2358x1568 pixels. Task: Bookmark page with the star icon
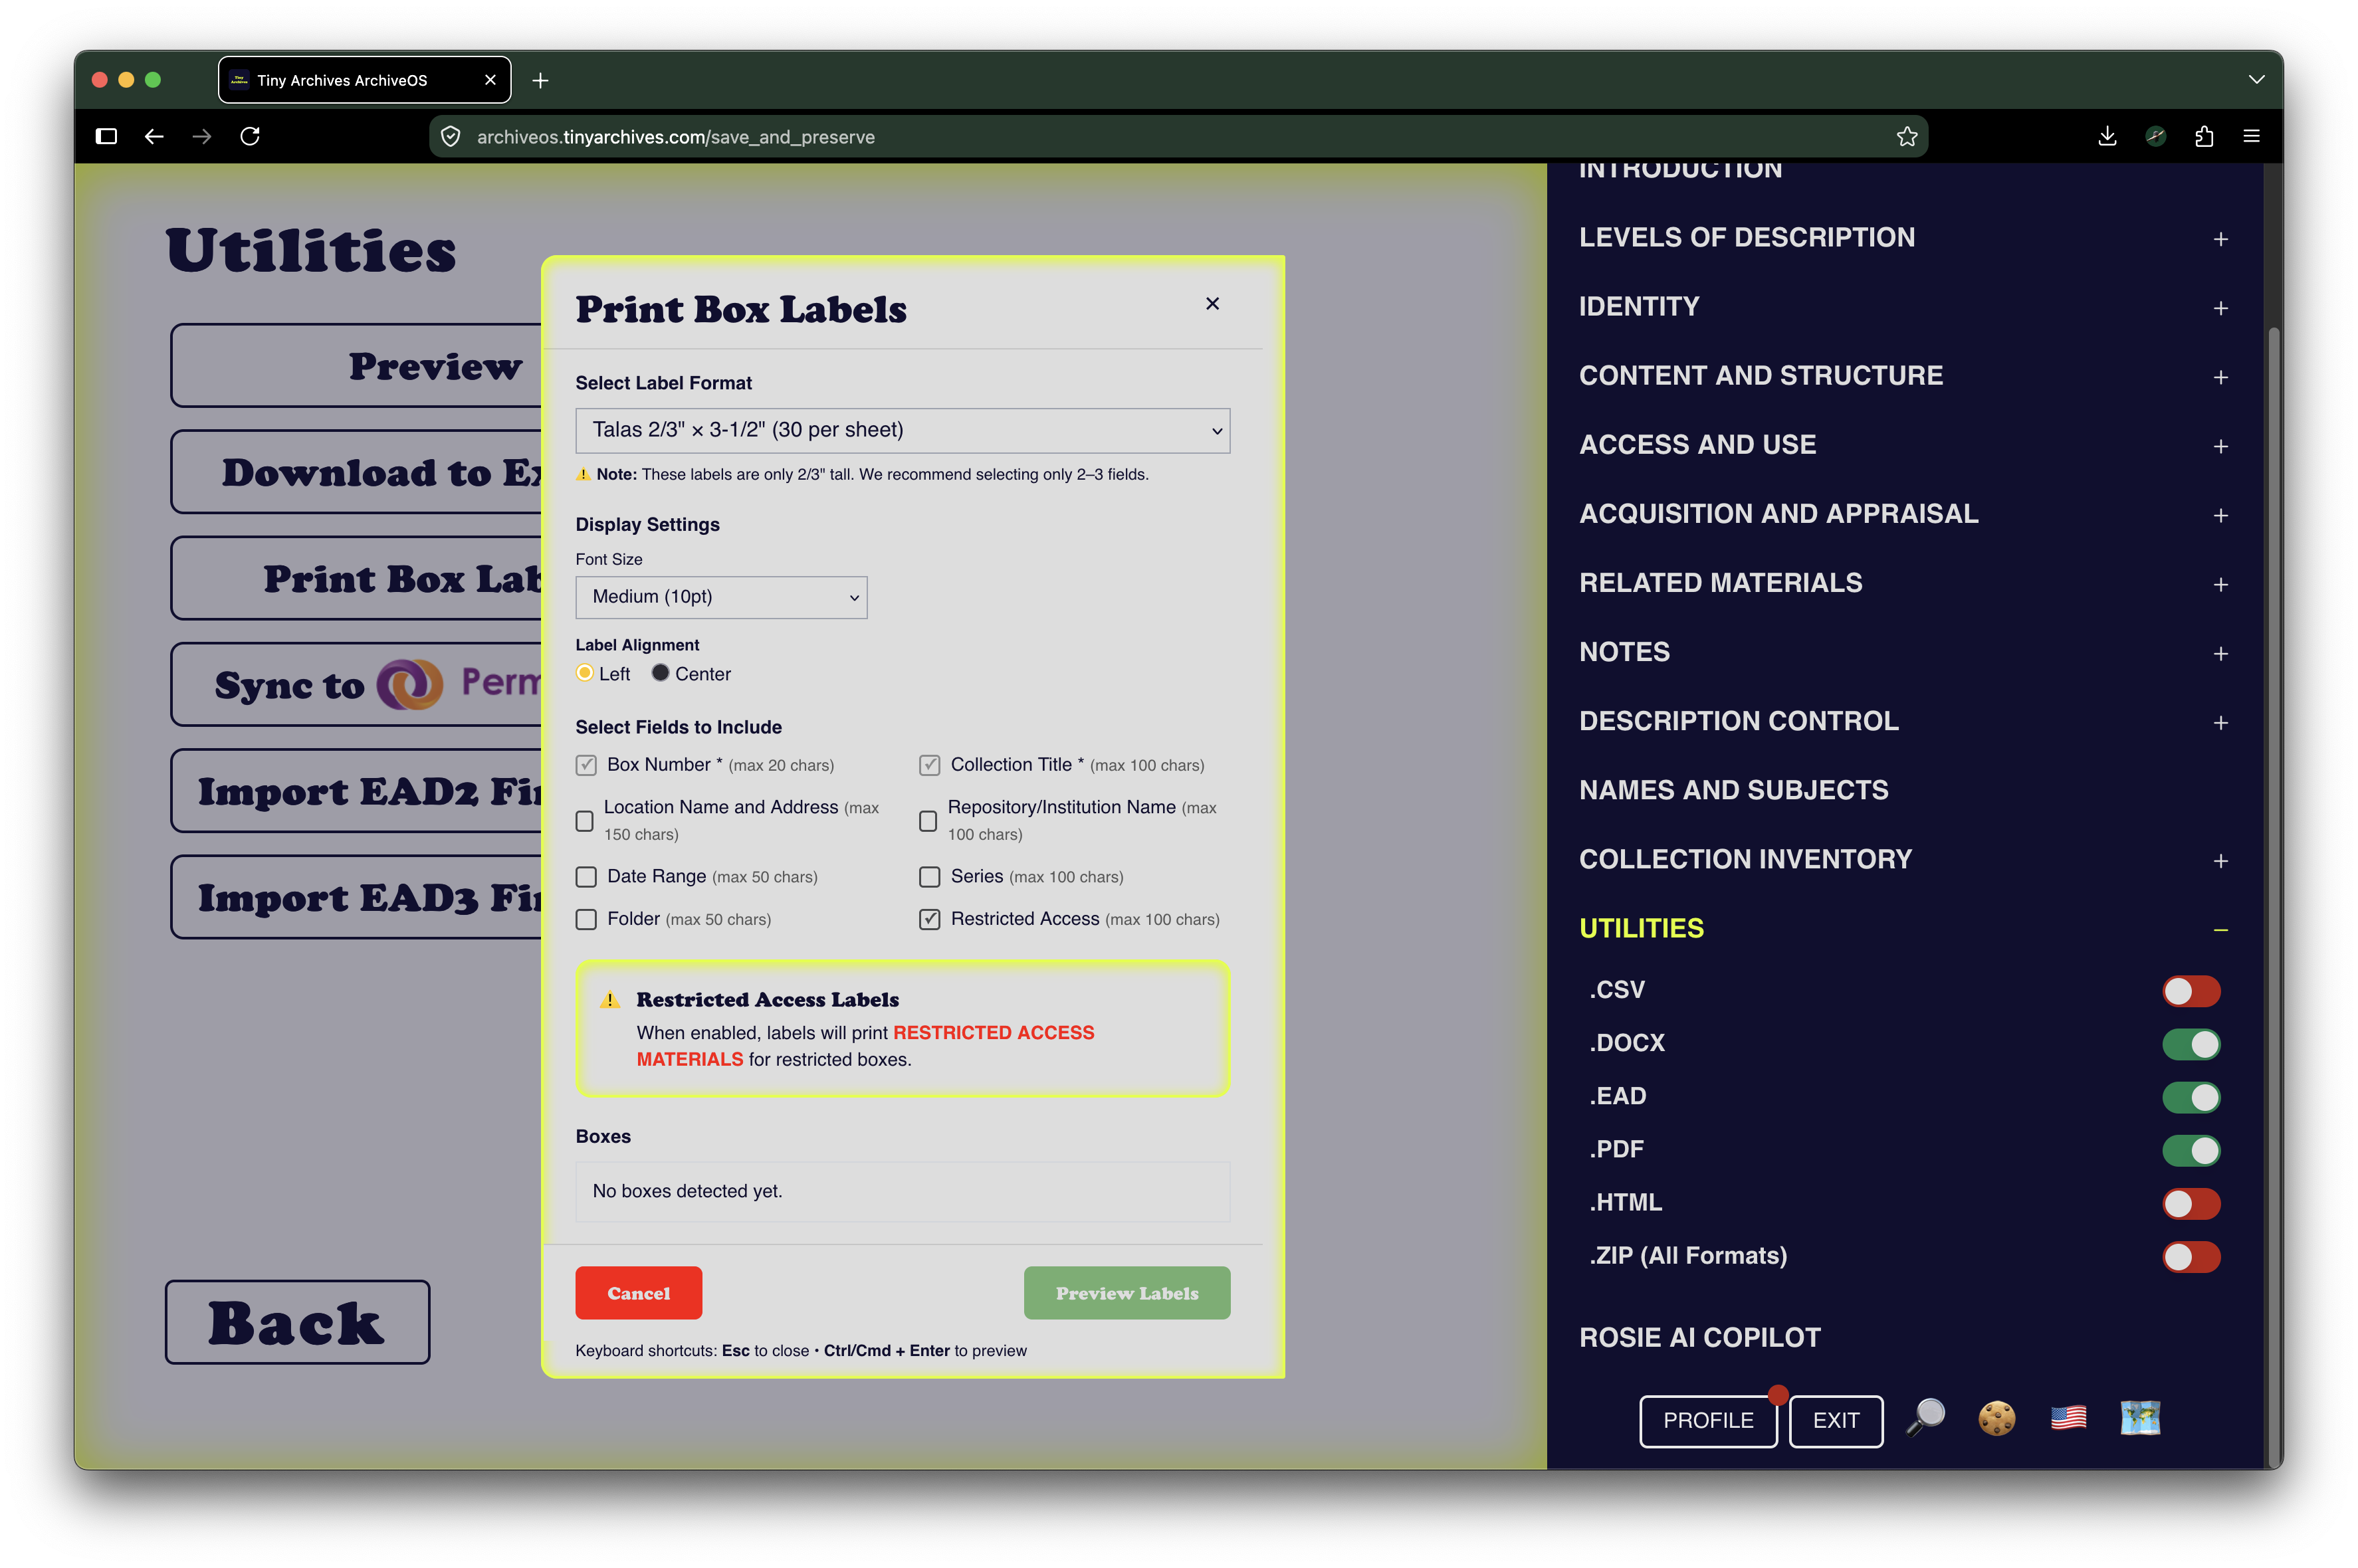(x=1906, y=137)
